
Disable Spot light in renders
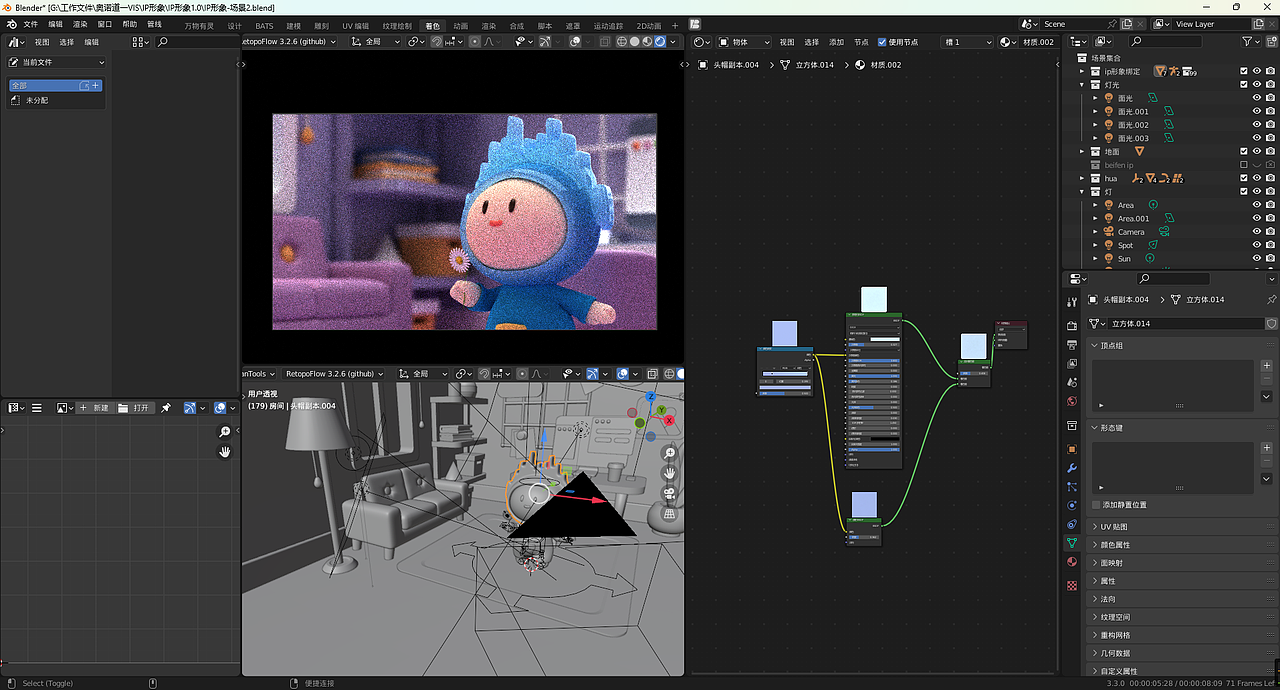(x=1270, y=245)
